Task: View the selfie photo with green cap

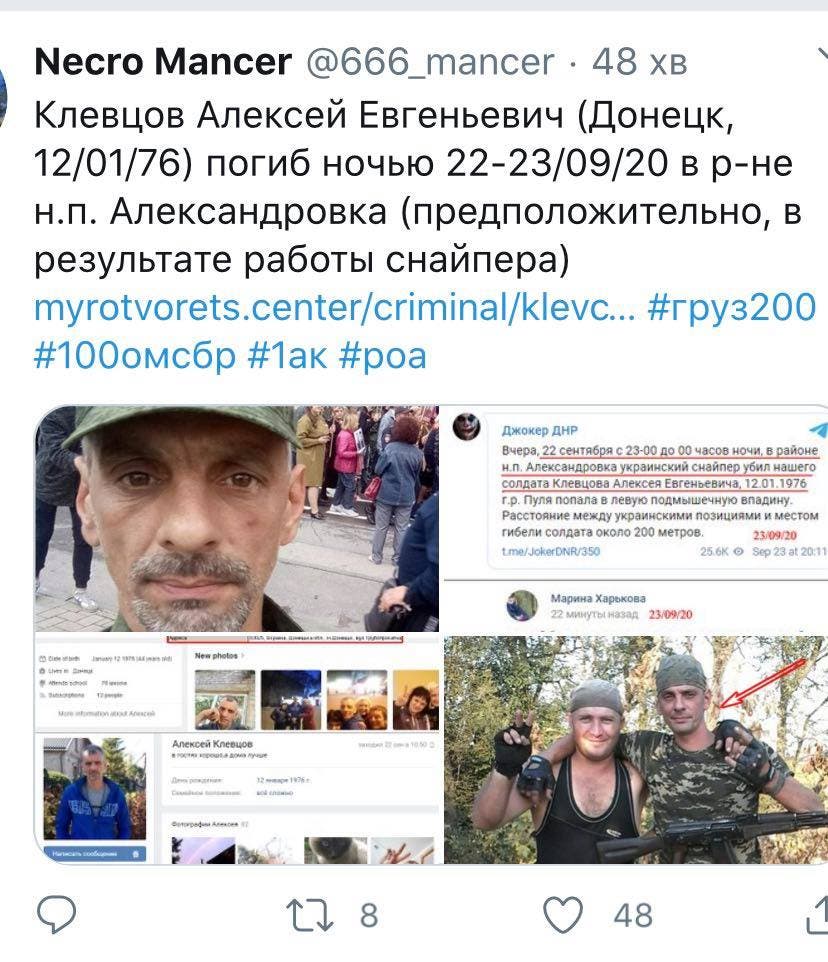Action: click(x=237, y=518)
